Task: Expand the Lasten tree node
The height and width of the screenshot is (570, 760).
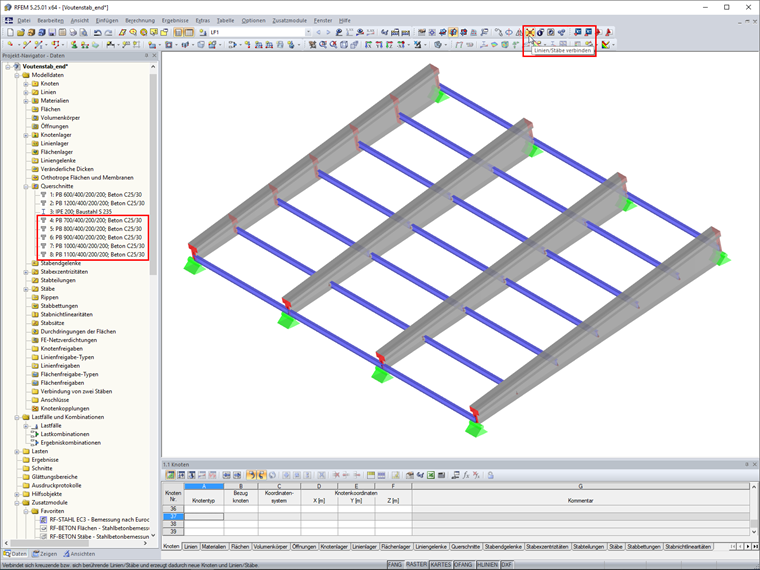Action: click(x=17, y=451)
